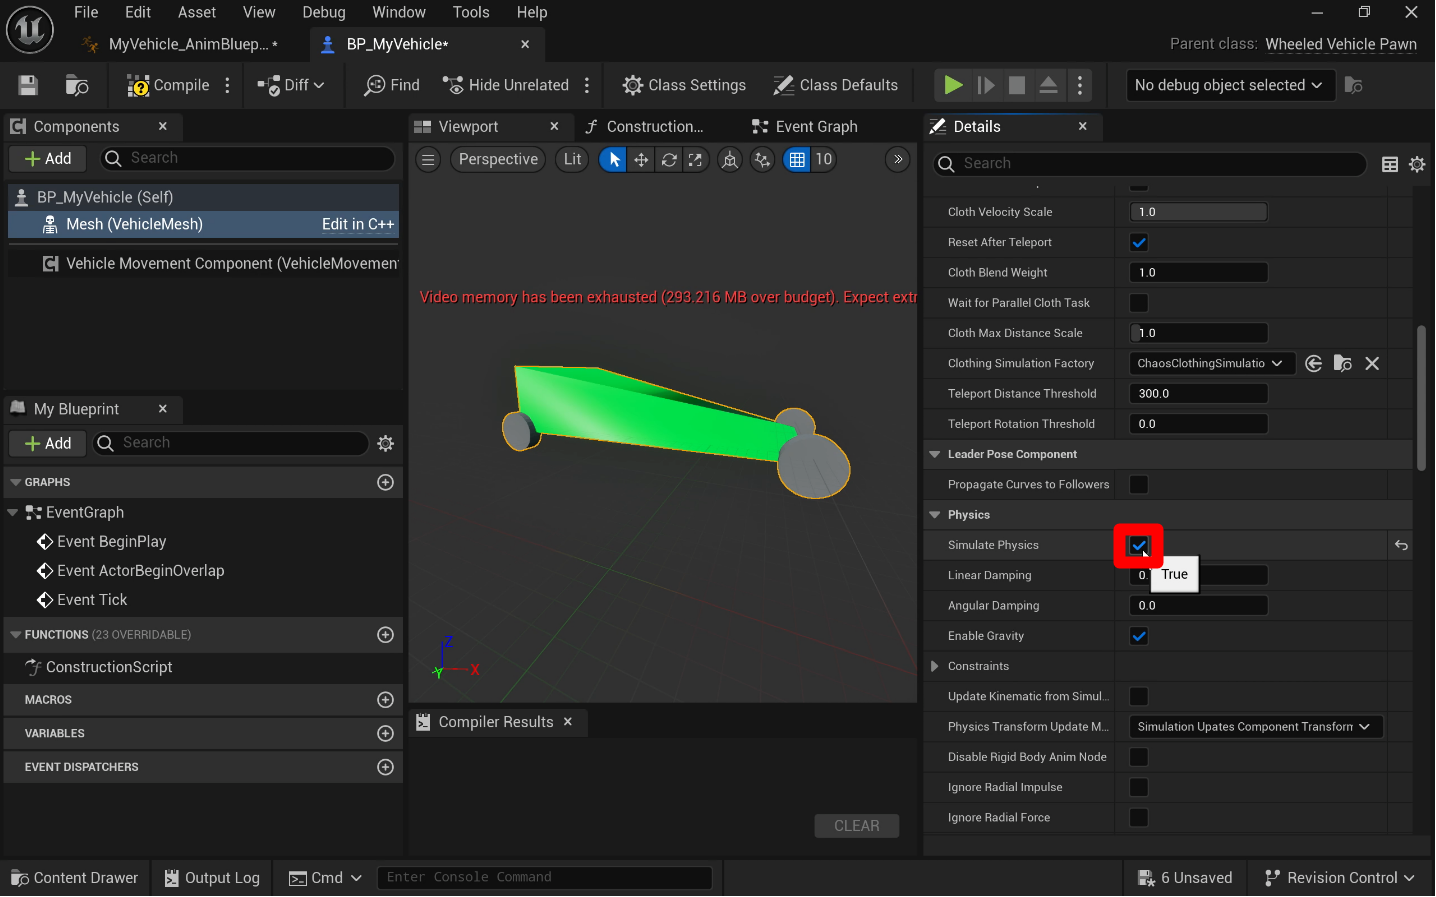Toggle Ignore Radial Impulse checkbox

1139,788
